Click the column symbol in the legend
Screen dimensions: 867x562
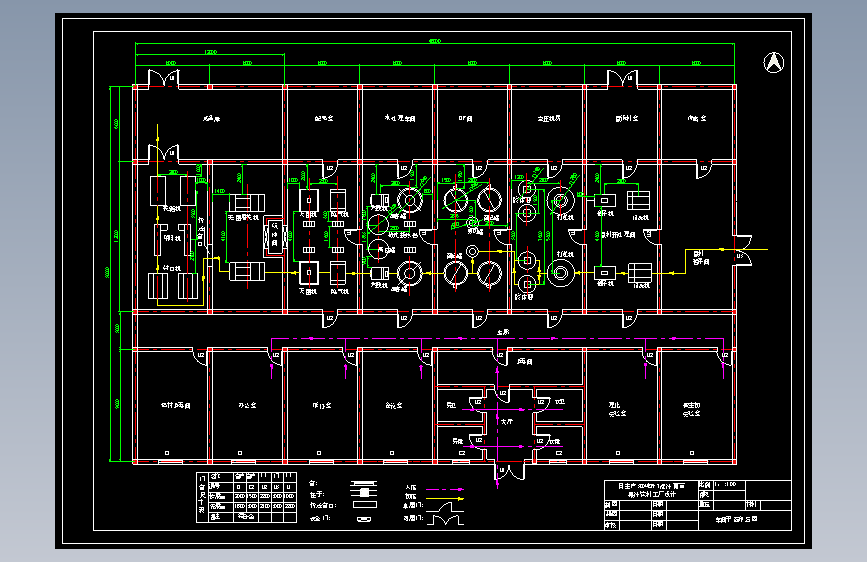[x=363, y=492]
